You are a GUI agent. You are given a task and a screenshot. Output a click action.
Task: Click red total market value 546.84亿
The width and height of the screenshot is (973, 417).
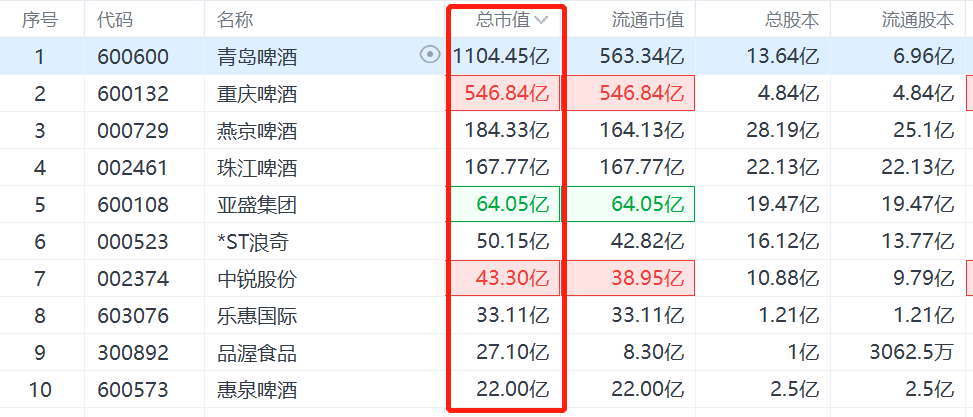click(x=507, y=94)
